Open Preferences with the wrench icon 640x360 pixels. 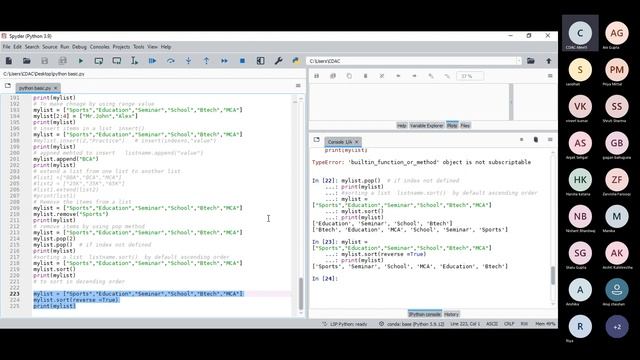point(278,61)
